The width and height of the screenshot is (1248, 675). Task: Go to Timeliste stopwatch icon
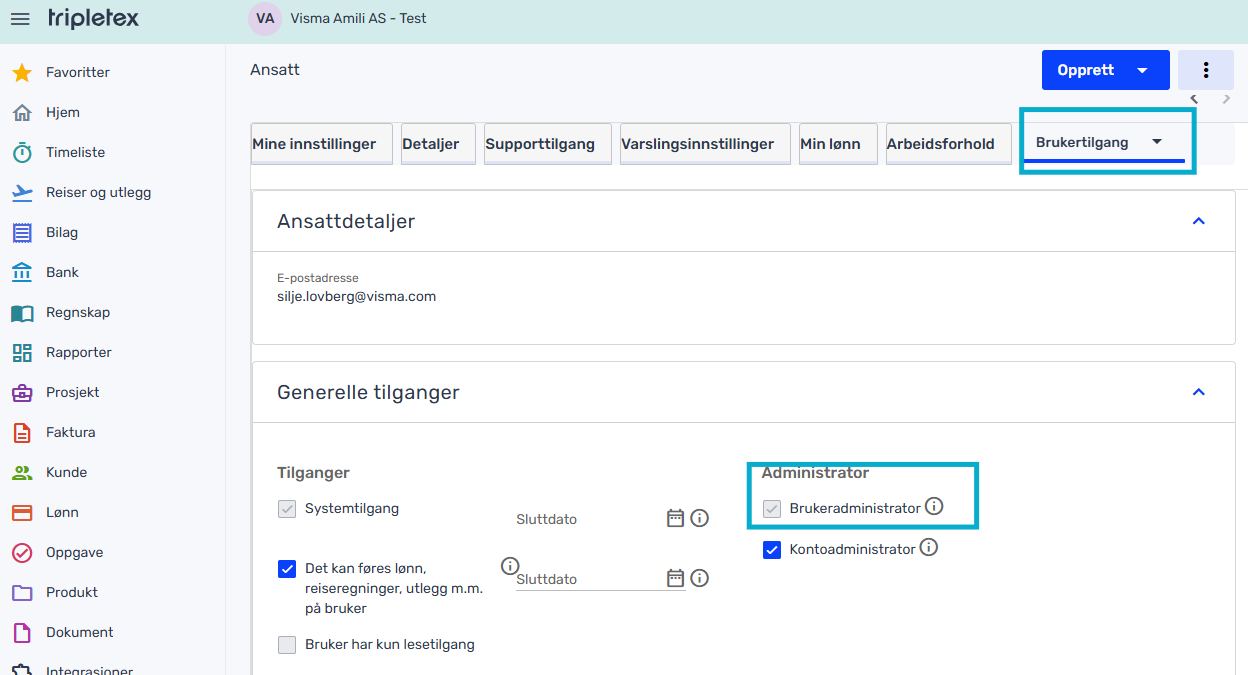22,153
